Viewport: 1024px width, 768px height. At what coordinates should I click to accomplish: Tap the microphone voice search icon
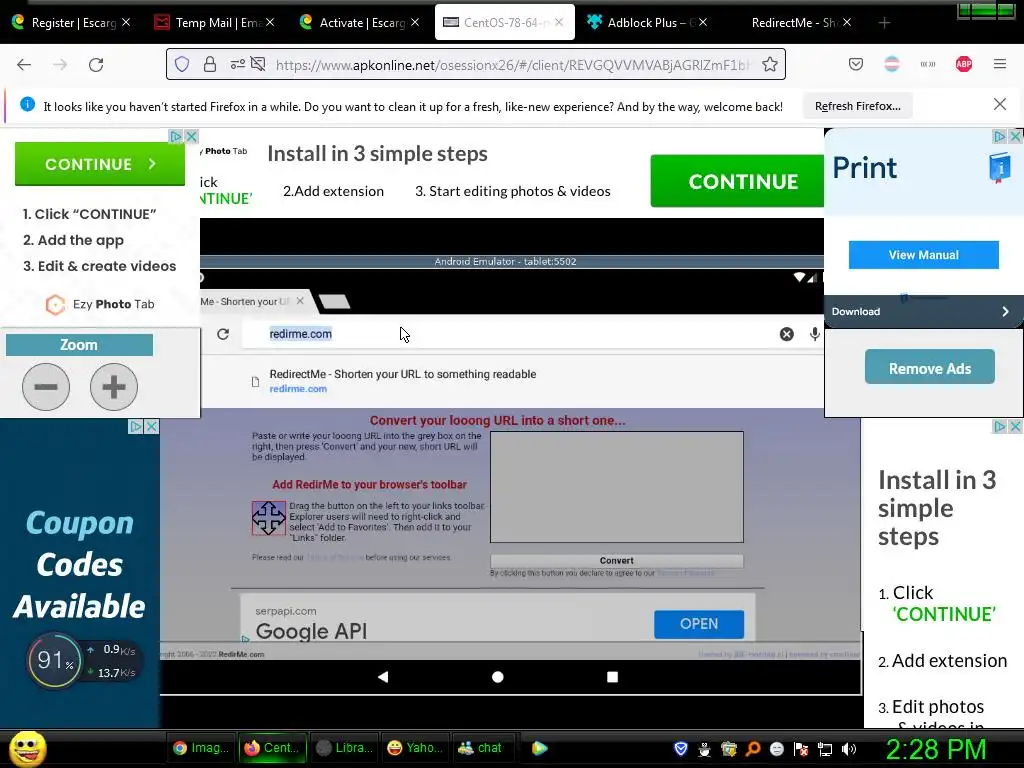[x=814, y=334]
